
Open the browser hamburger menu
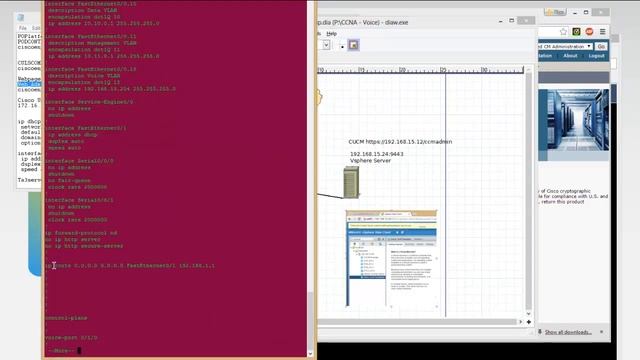(602, 31)
